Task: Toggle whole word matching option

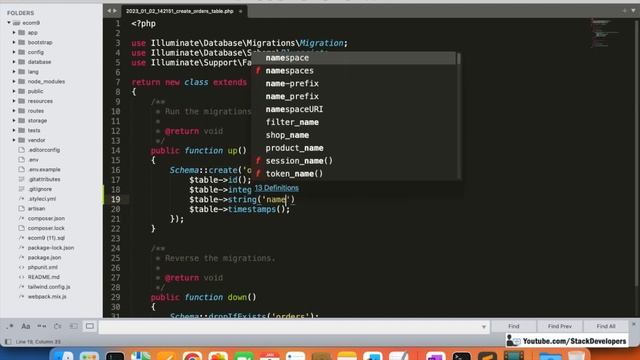Action: [x=42, y=326]
